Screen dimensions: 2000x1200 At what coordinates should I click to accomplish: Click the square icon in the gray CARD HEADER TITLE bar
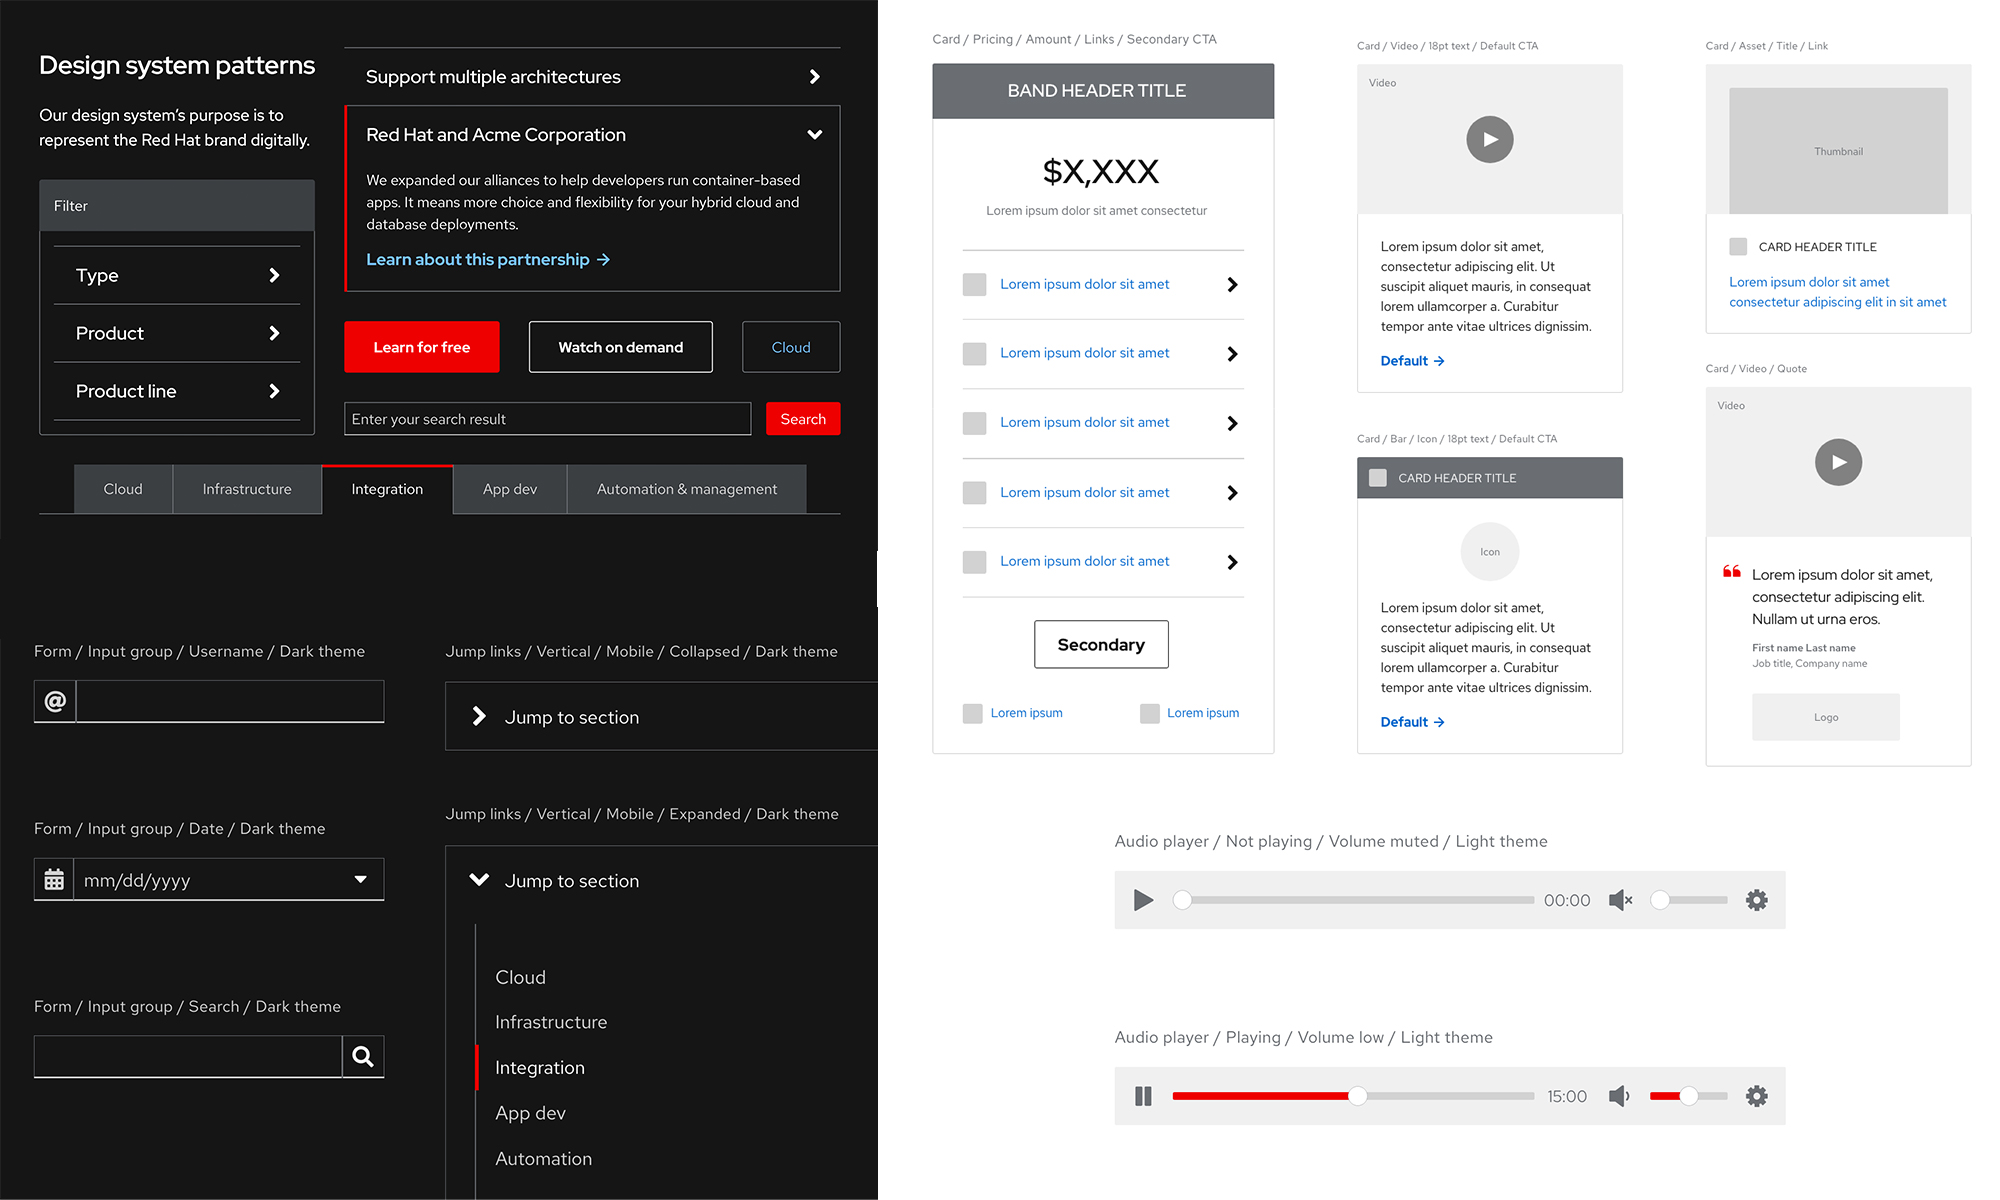click(1378, 478)
